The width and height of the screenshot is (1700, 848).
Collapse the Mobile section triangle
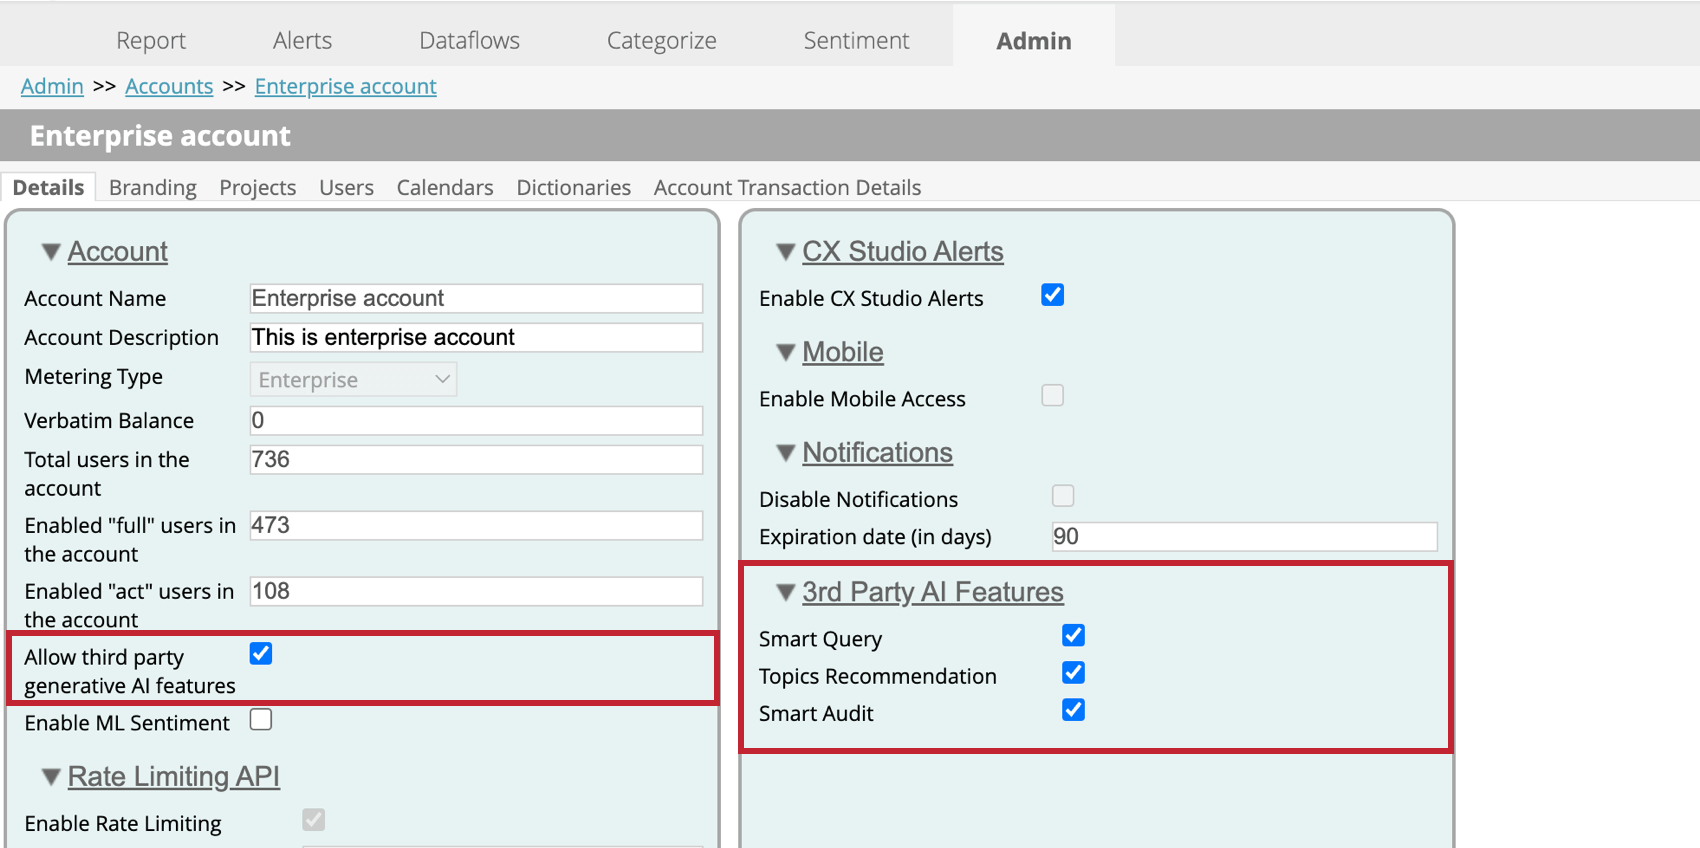click(786, 352)
